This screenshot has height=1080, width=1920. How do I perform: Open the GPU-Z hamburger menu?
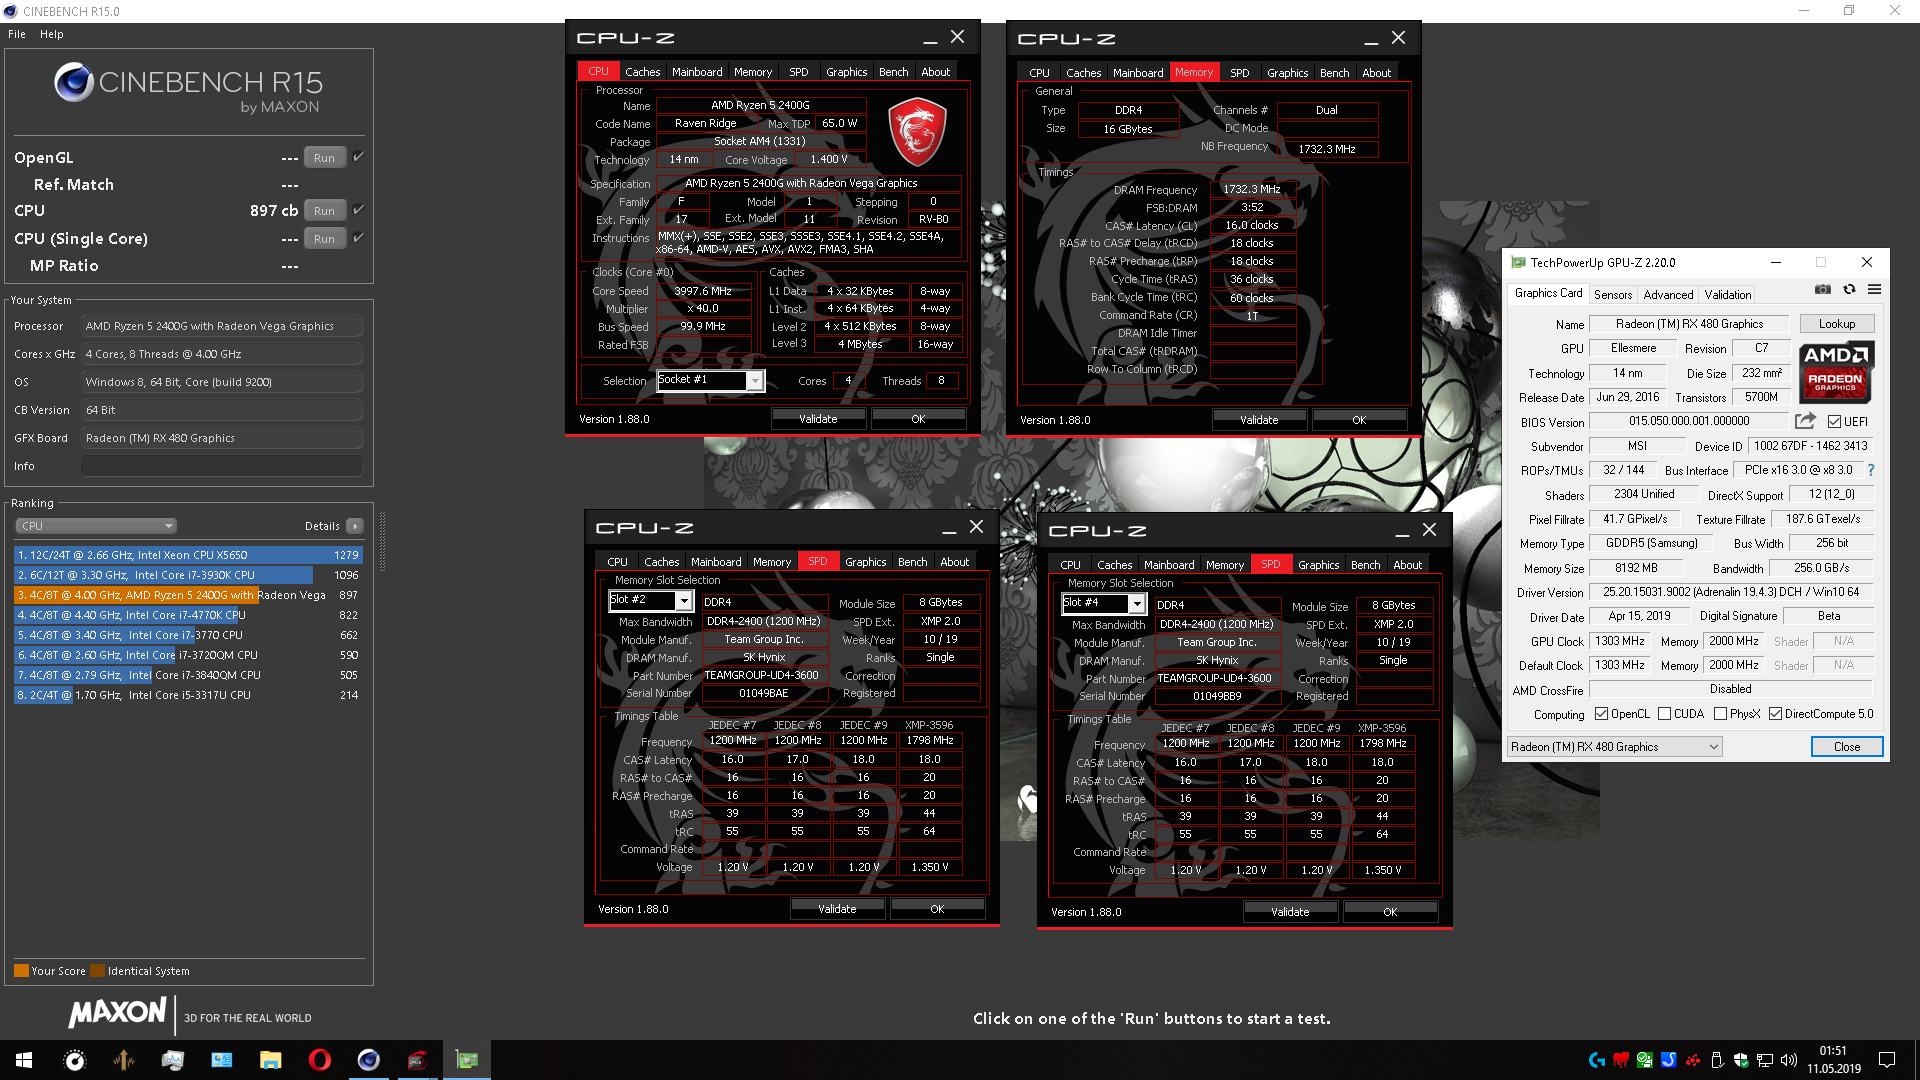tap(1874, 290)
